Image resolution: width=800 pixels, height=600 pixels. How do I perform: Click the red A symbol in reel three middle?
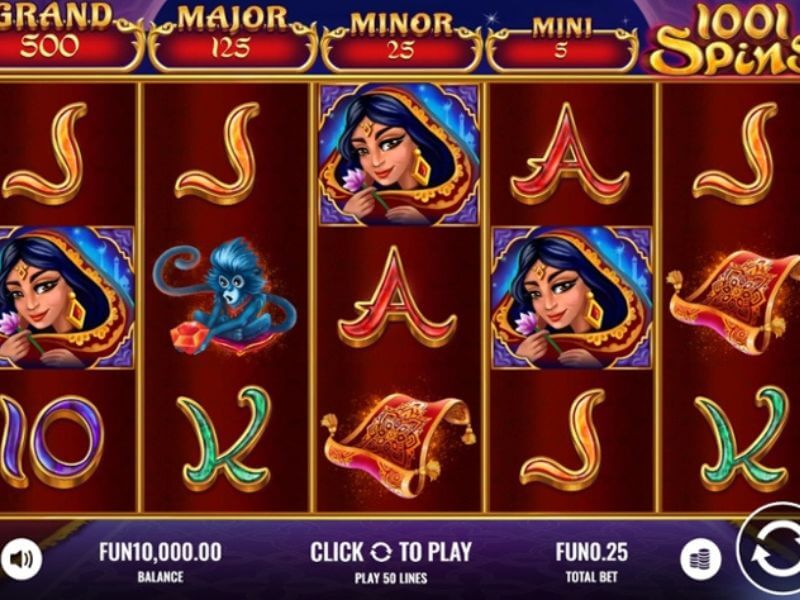point(397,296)
